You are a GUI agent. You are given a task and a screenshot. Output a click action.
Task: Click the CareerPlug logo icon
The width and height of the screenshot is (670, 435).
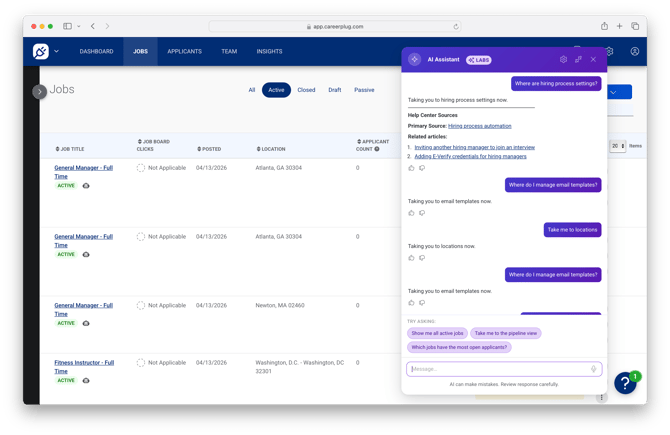pyautogui.click(x=41, y=51)
